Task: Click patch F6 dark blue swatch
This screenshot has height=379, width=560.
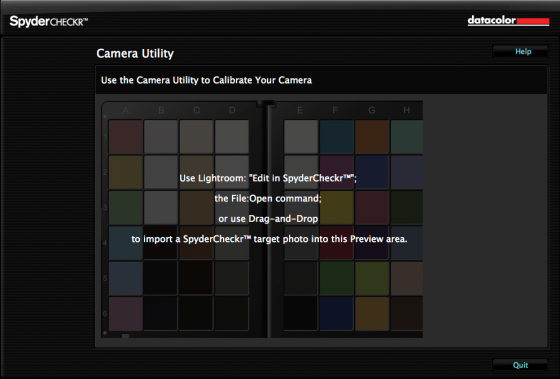Action: [x=336, y=313]
